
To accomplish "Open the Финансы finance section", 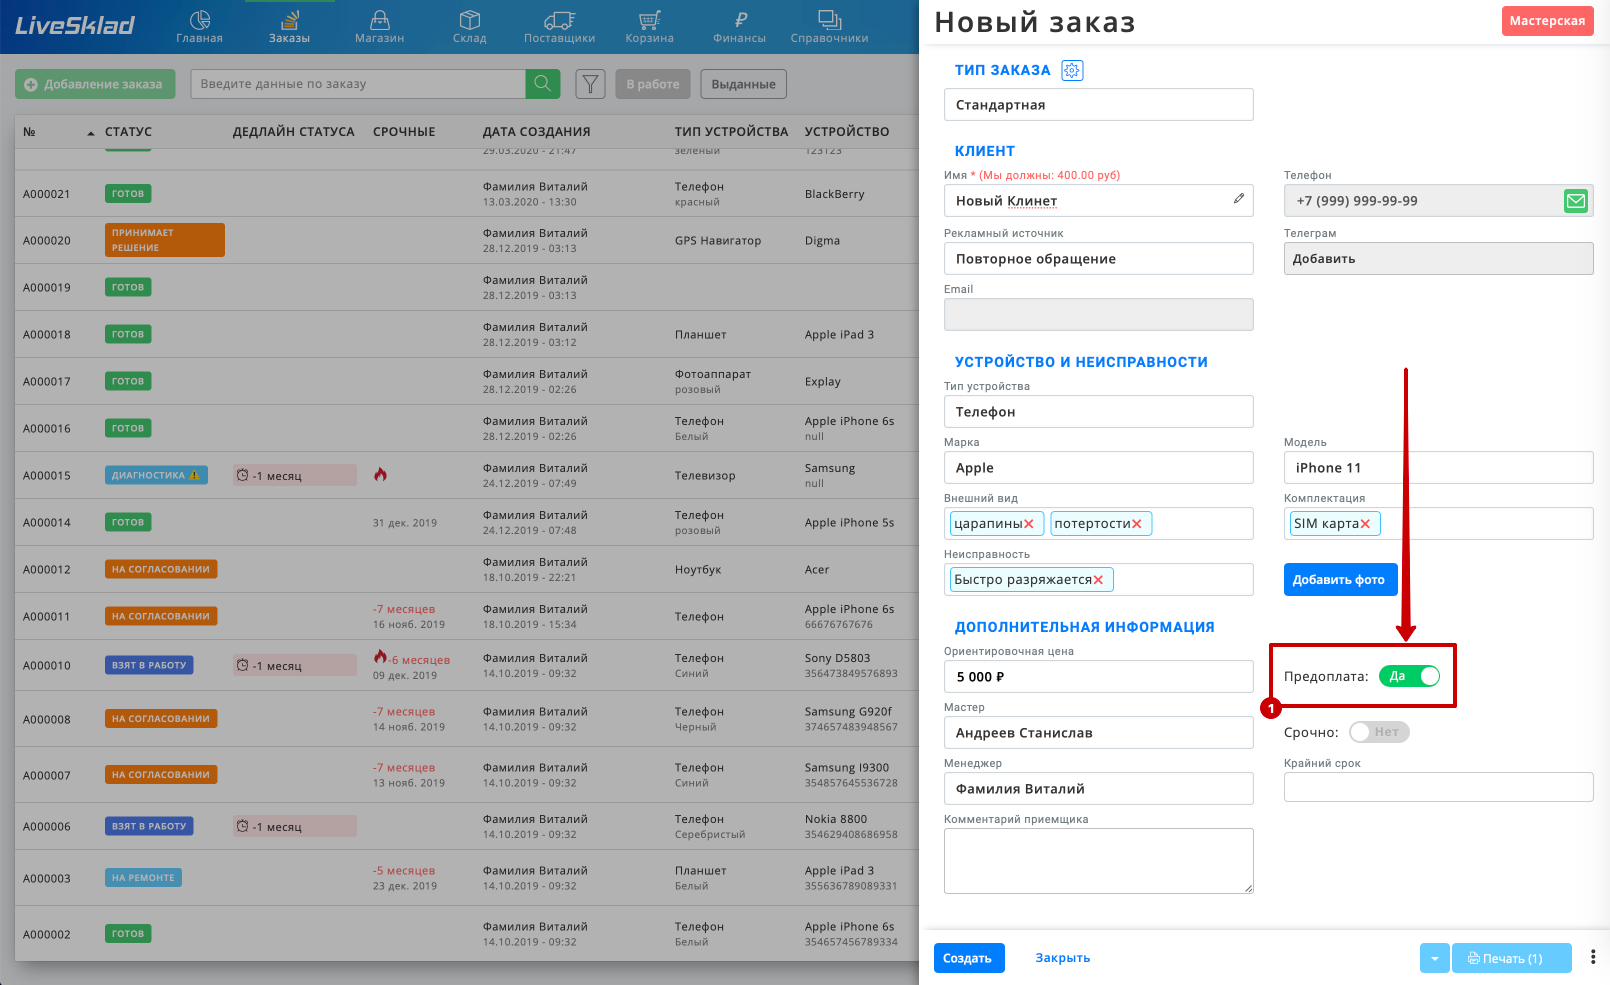I will coord(740,27).
